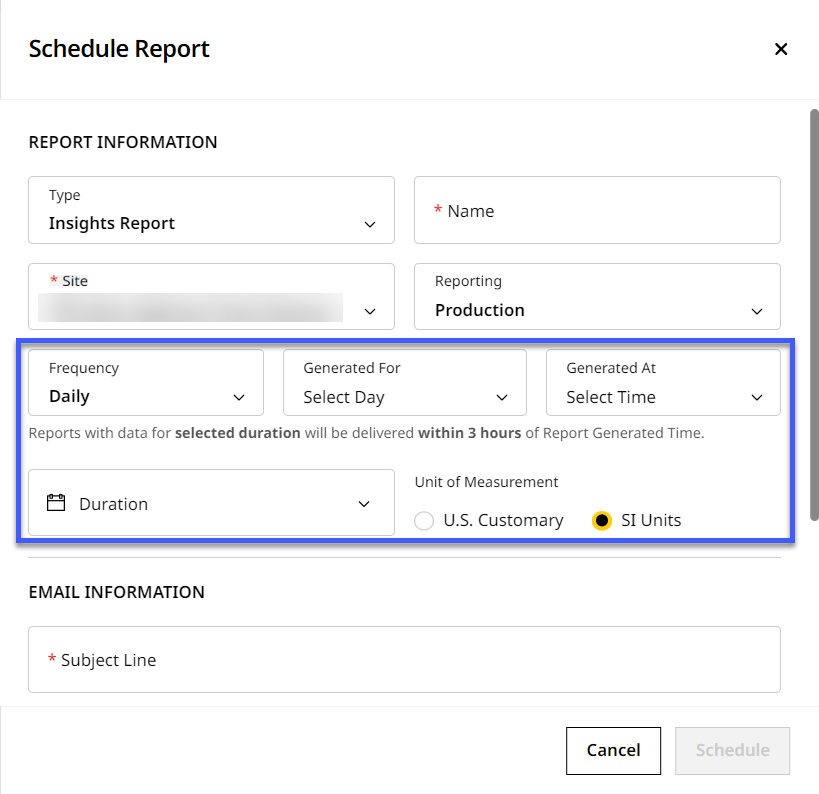The image size is (819, 794).
Task: Click the Cancel button
Action: pos(613,750)
